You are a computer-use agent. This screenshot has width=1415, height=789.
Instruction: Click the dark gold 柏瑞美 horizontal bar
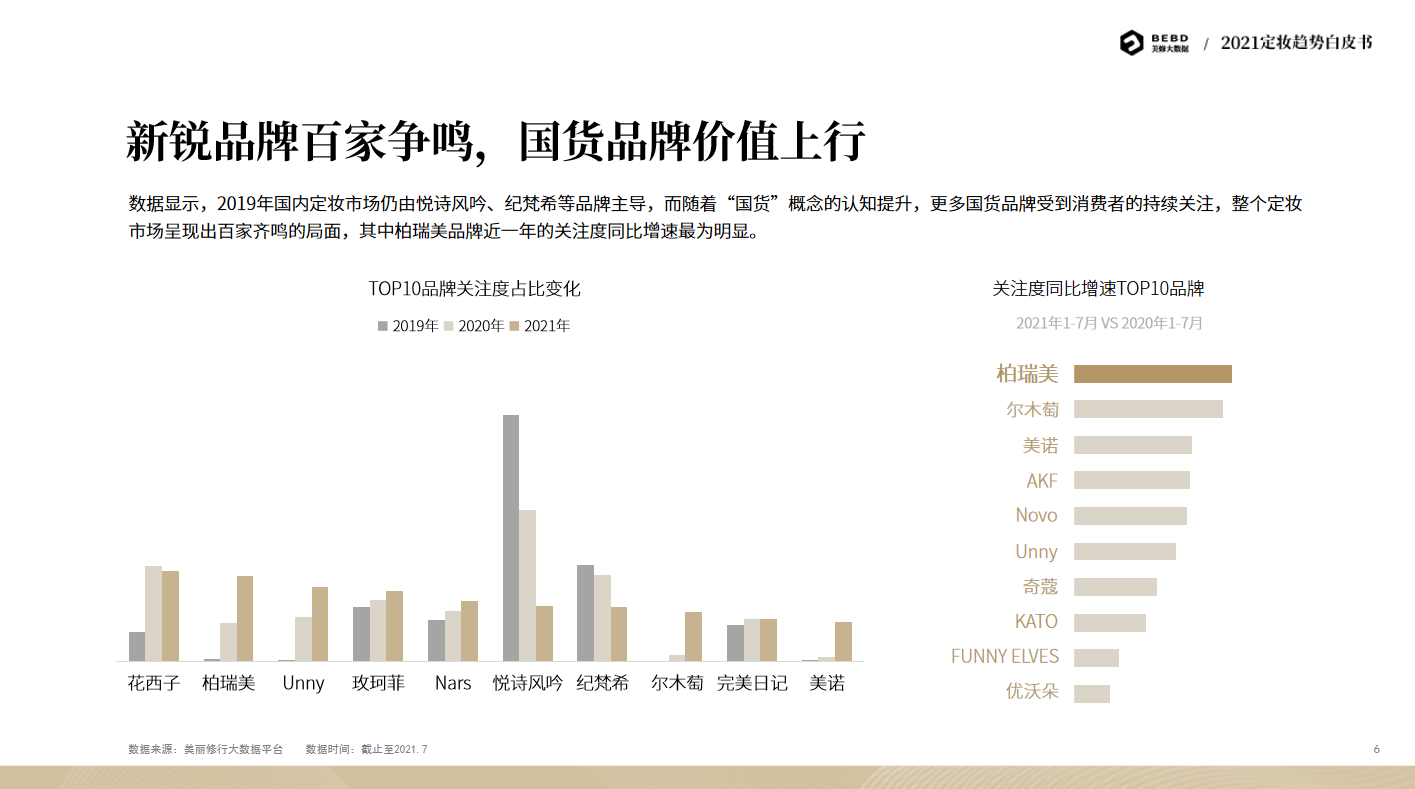[1153, 374]
